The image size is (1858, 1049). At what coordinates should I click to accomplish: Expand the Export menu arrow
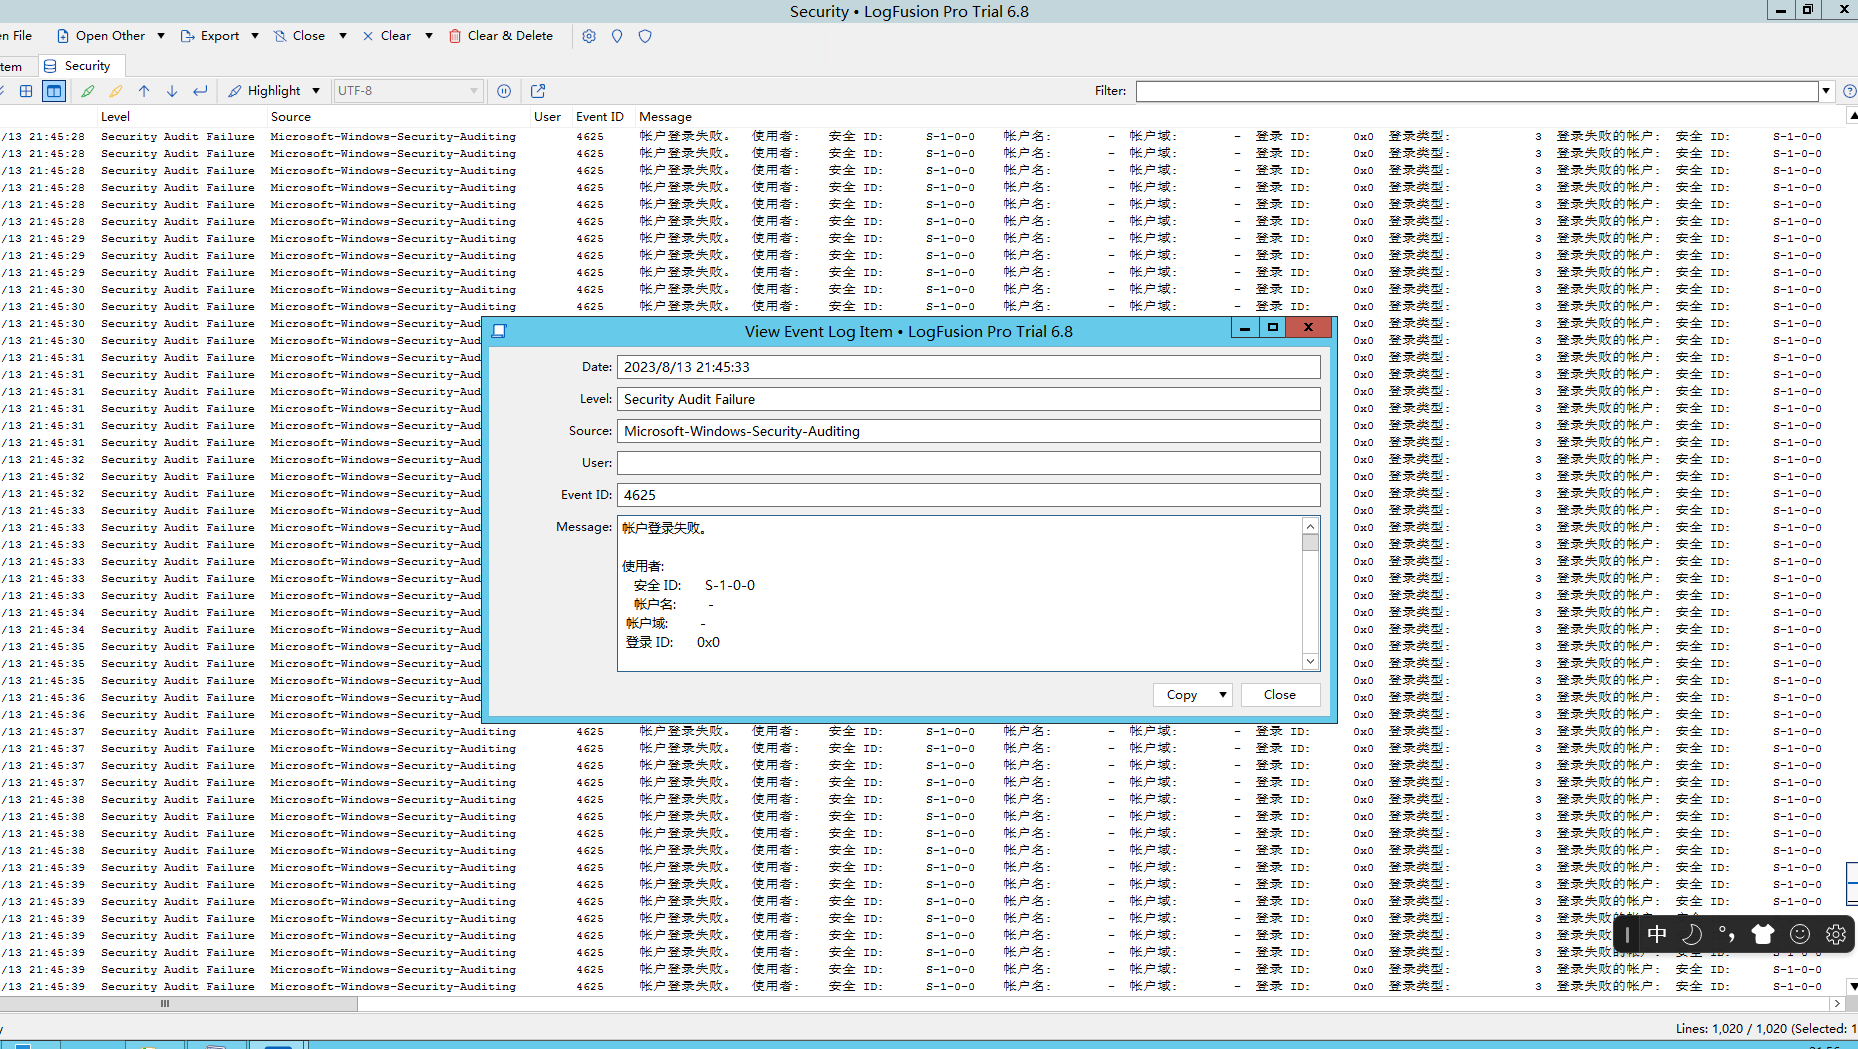(254, 36)
